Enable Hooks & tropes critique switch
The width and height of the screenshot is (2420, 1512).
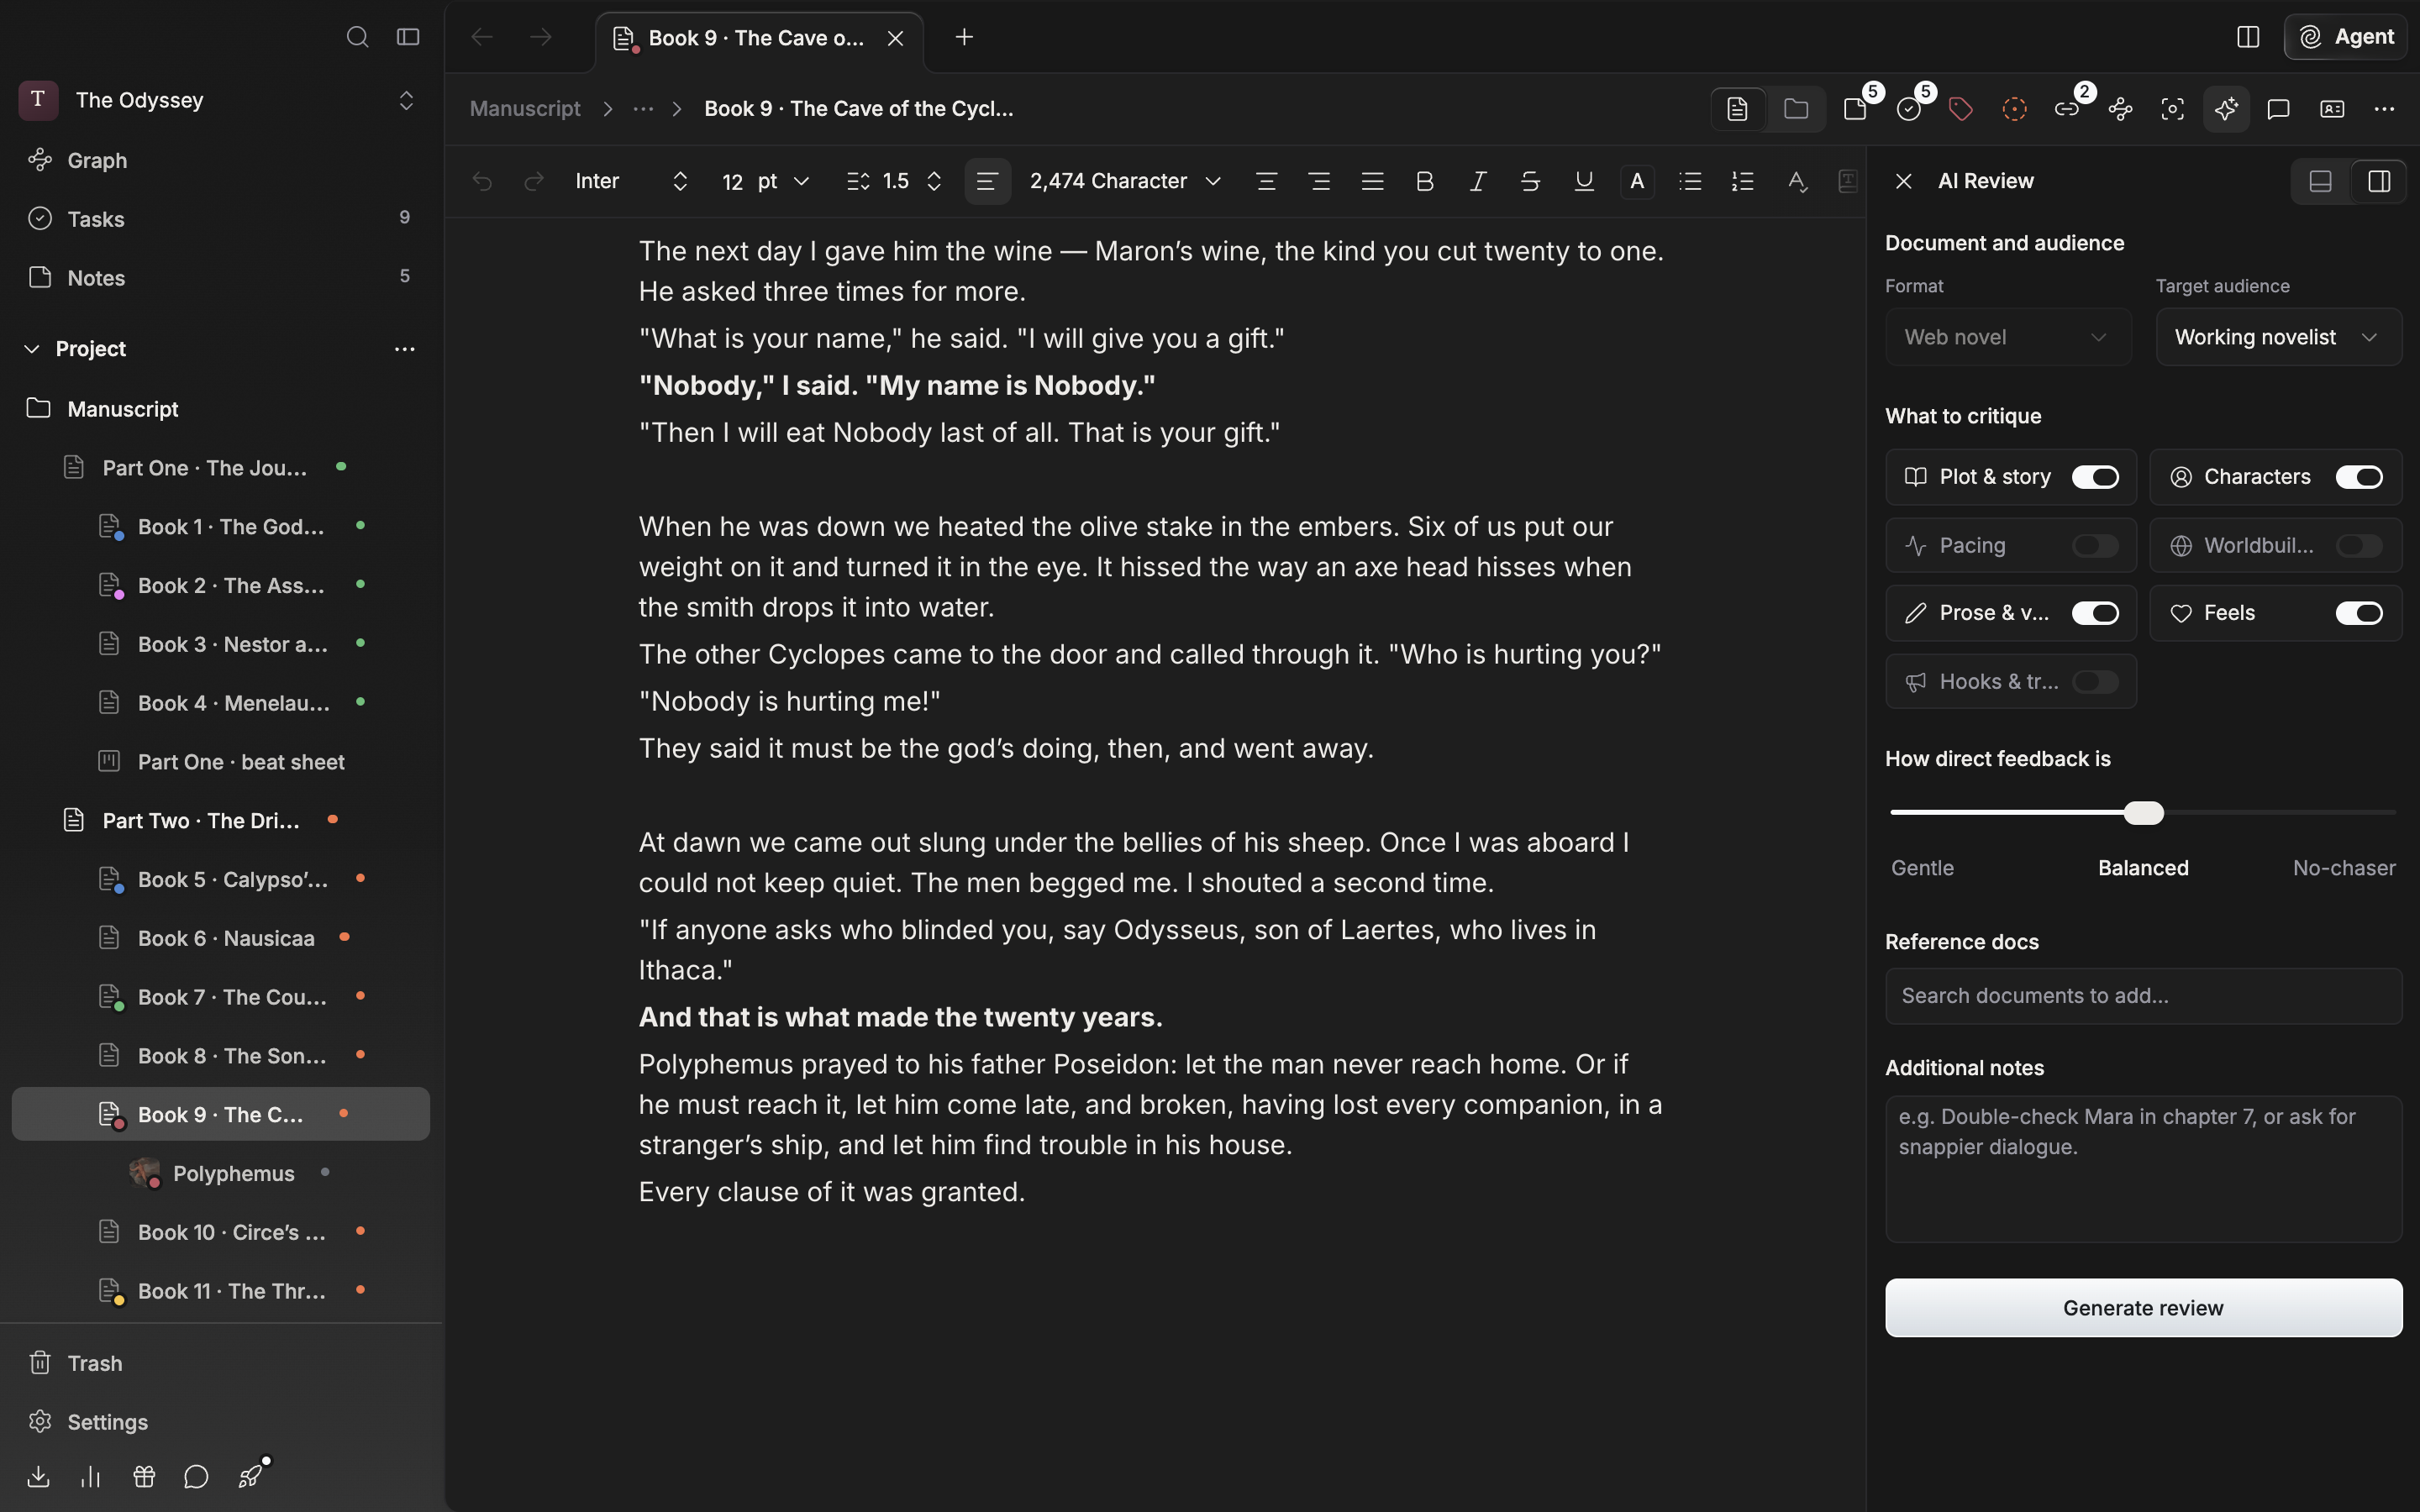(x=2095, y=681)
